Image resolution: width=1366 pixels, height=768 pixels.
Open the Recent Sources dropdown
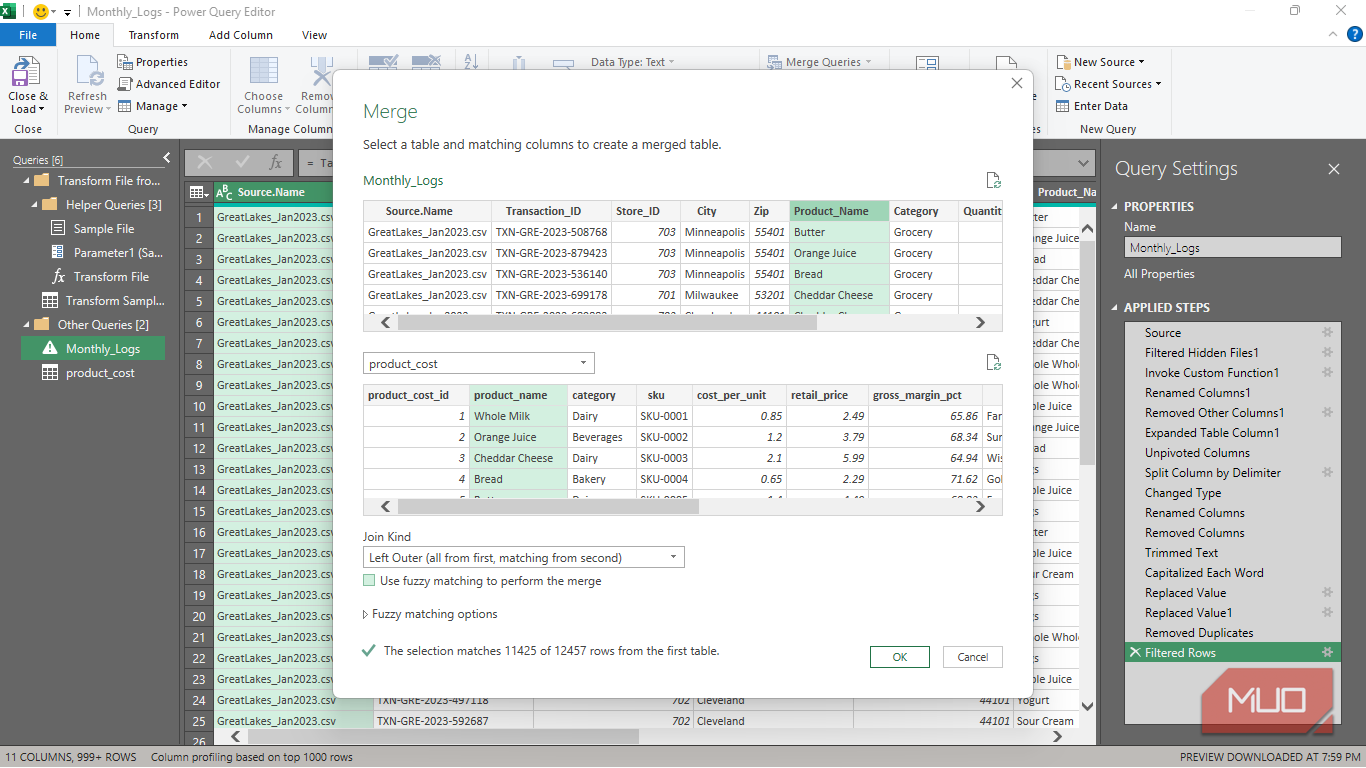[1108, 84]
